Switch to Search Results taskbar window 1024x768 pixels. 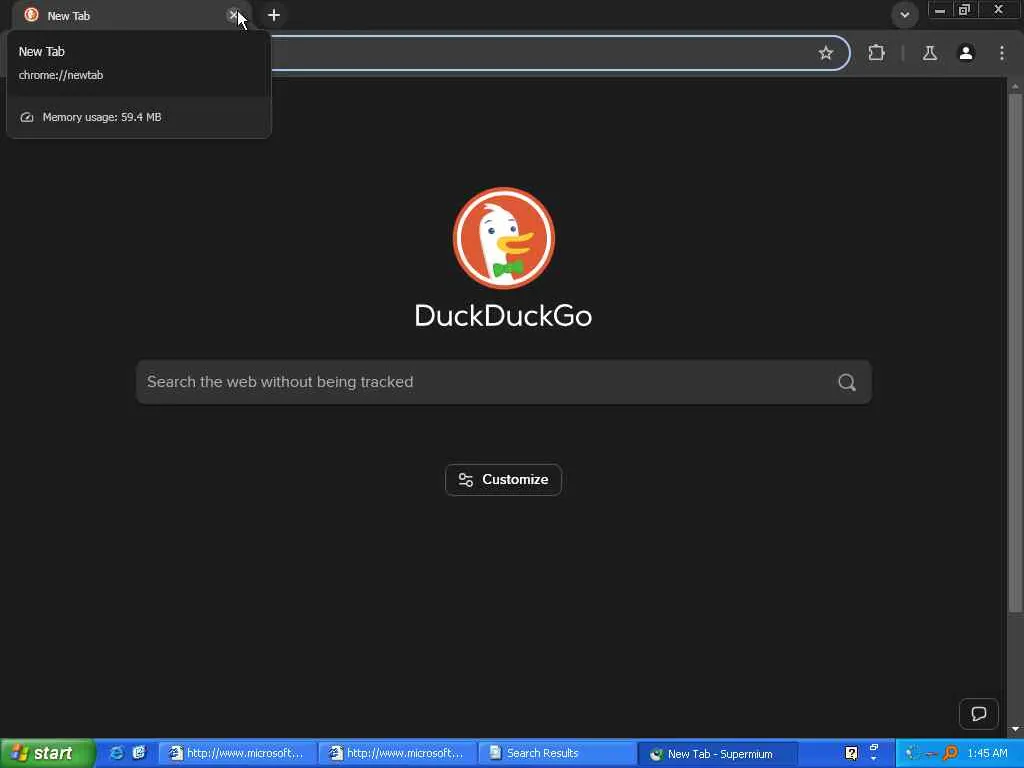pyautogui.click(x=557, y=754)
